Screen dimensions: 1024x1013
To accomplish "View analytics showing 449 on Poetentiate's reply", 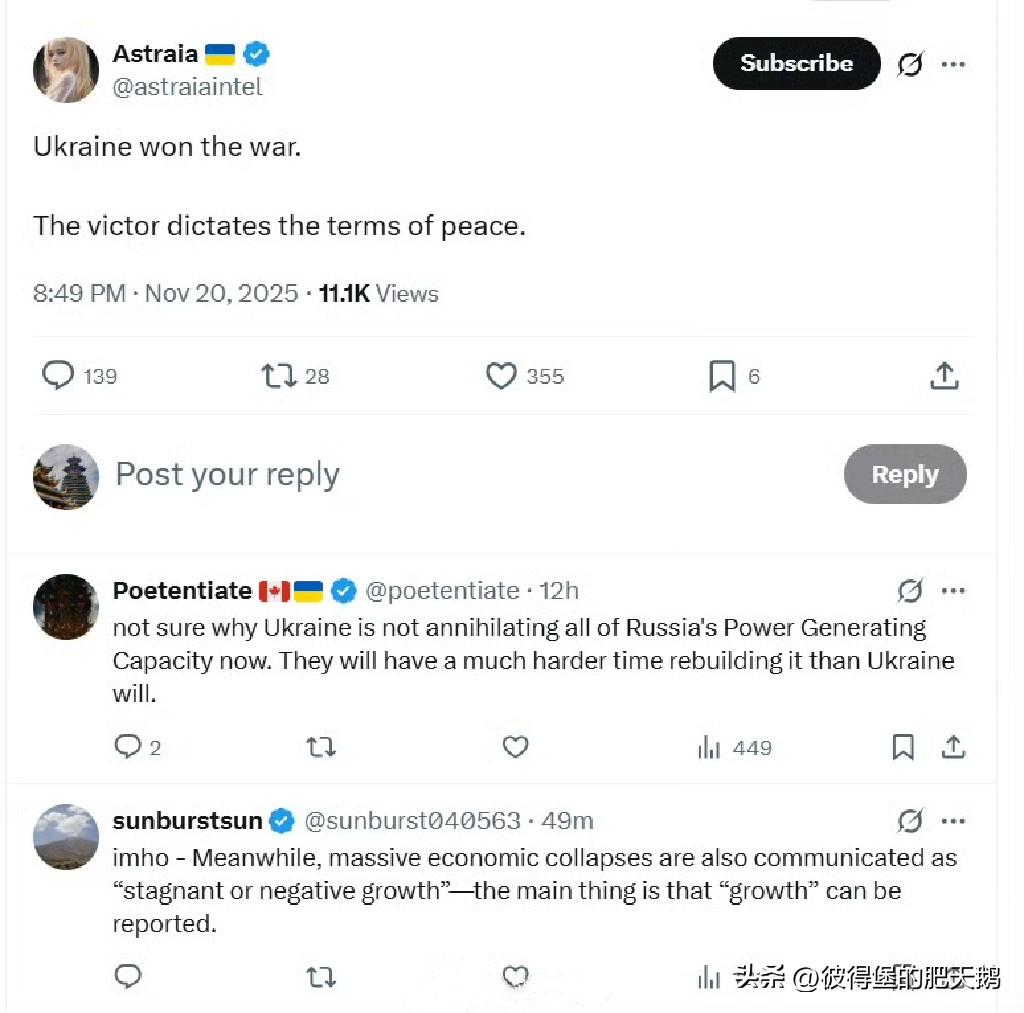I will [735, 747].
